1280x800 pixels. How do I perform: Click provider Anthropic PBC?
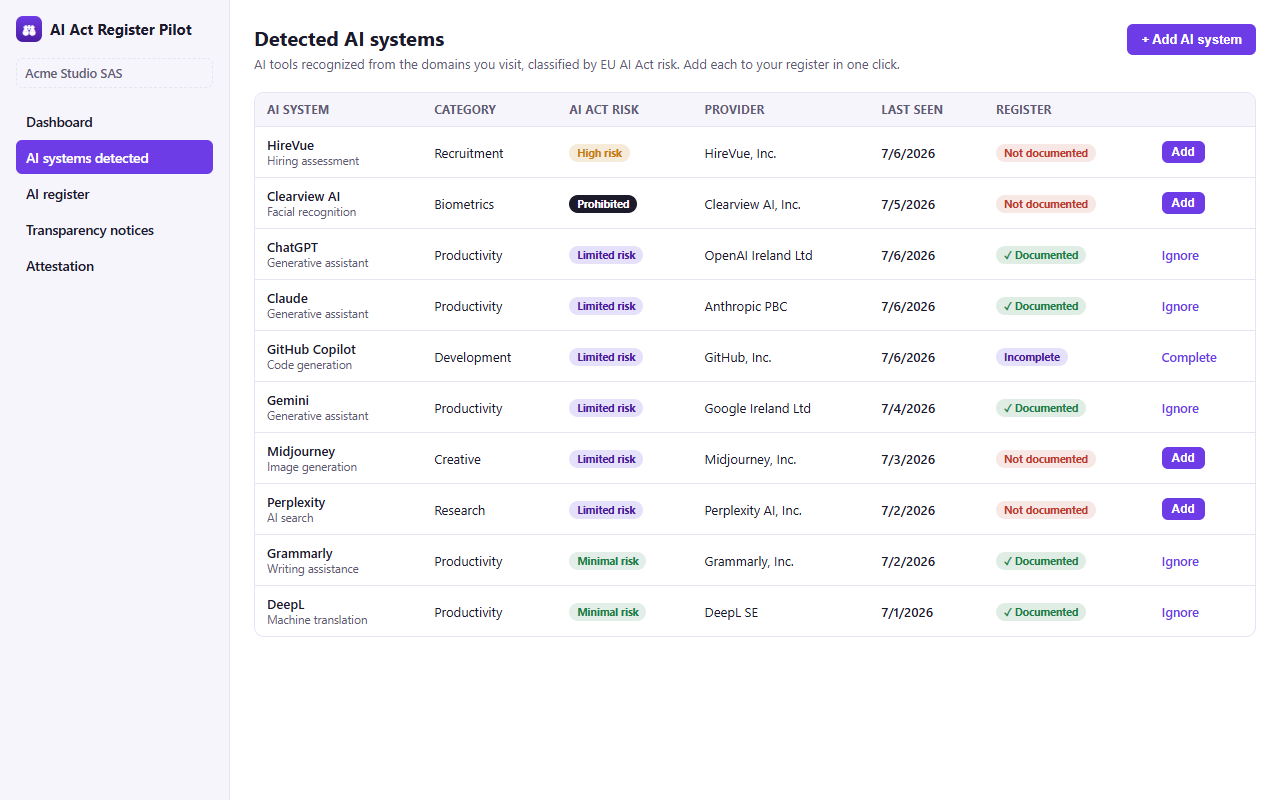[x=746, y=306]
